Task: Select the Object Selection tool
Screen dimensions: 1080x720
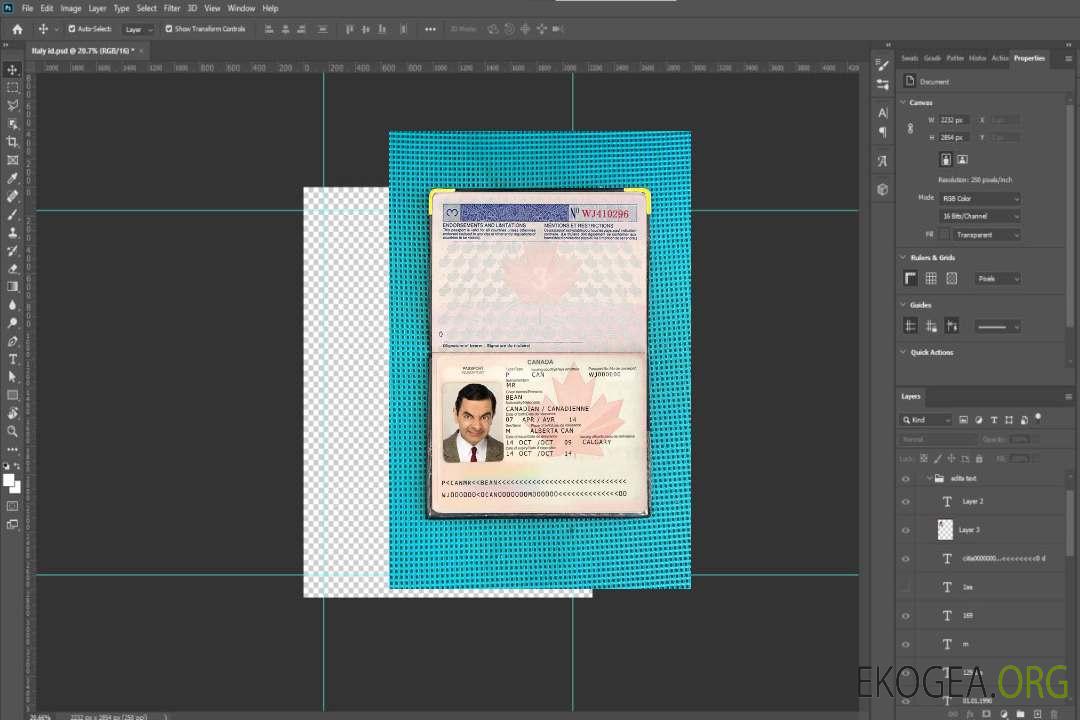Action: [x=12, y=124]
